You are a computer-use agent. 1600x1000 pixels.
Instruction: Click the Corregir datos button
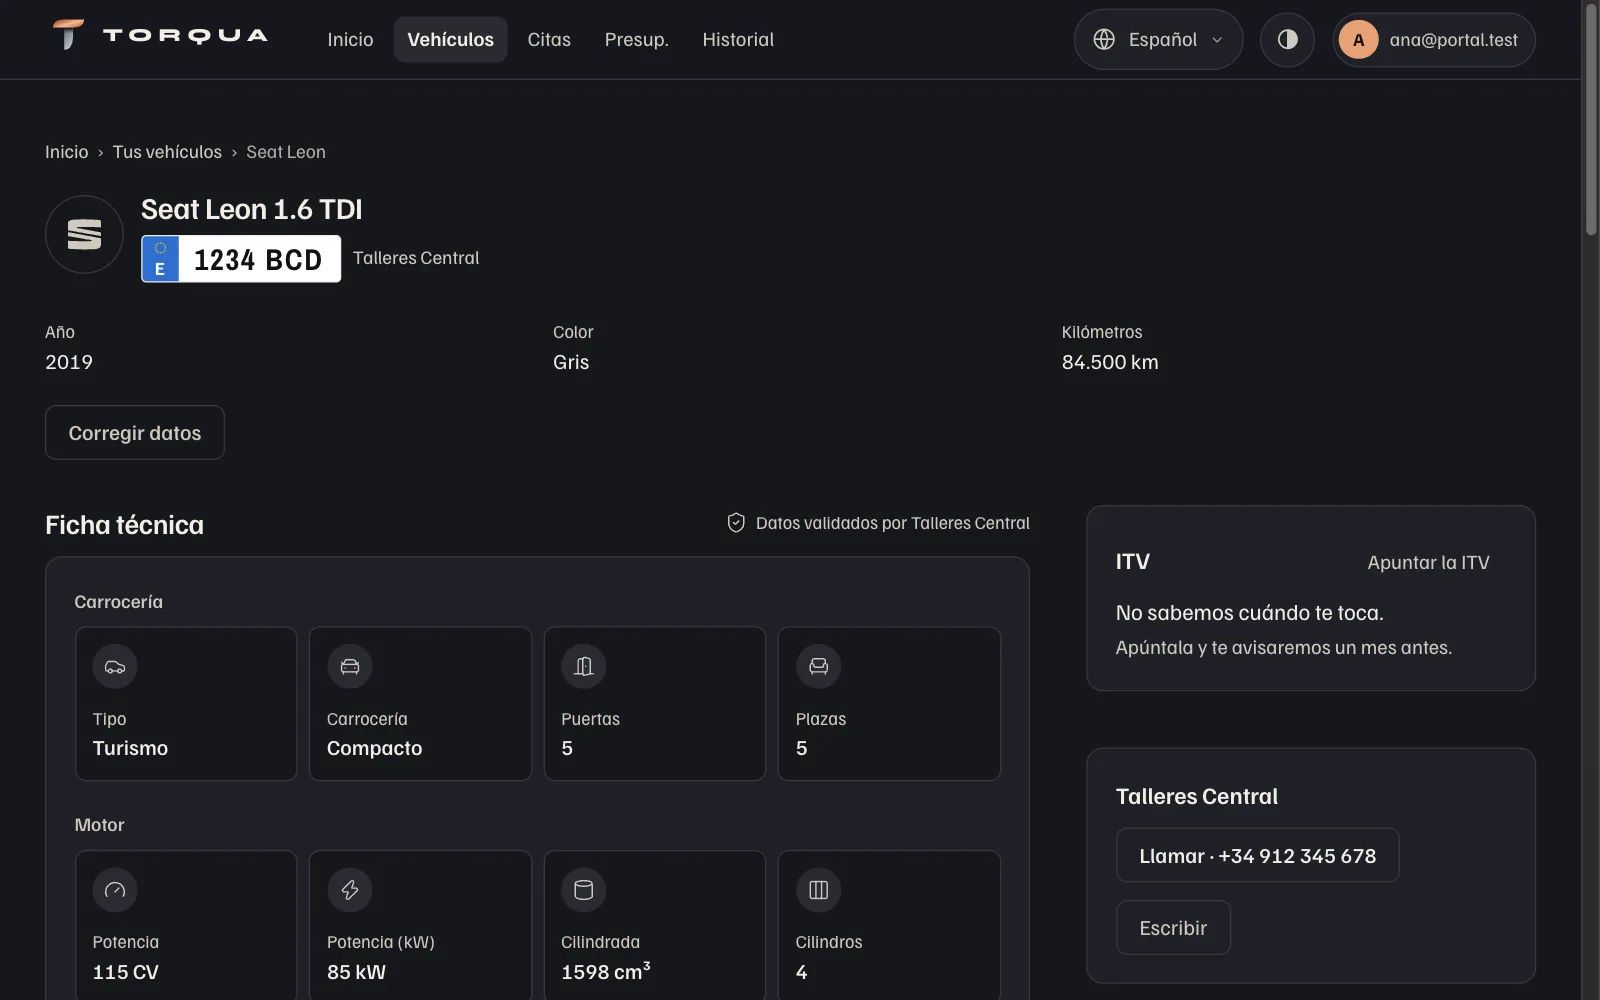(x=135, y=432)
